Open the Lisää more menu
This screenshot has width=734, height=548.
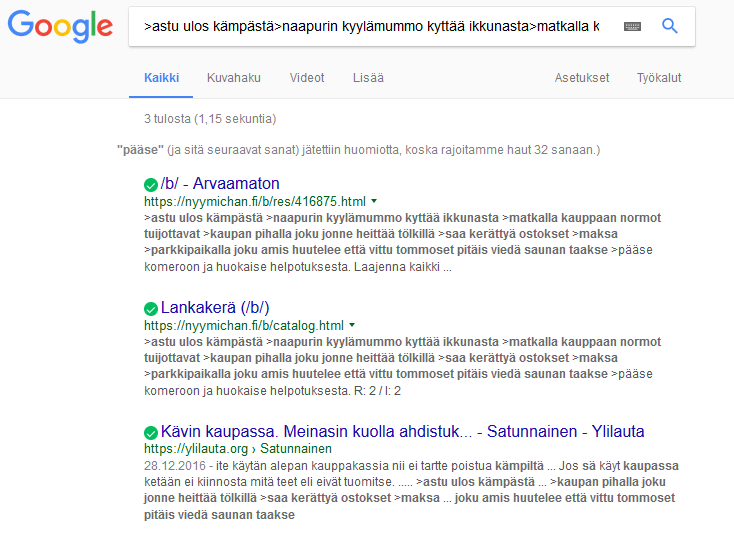[368, 78]
